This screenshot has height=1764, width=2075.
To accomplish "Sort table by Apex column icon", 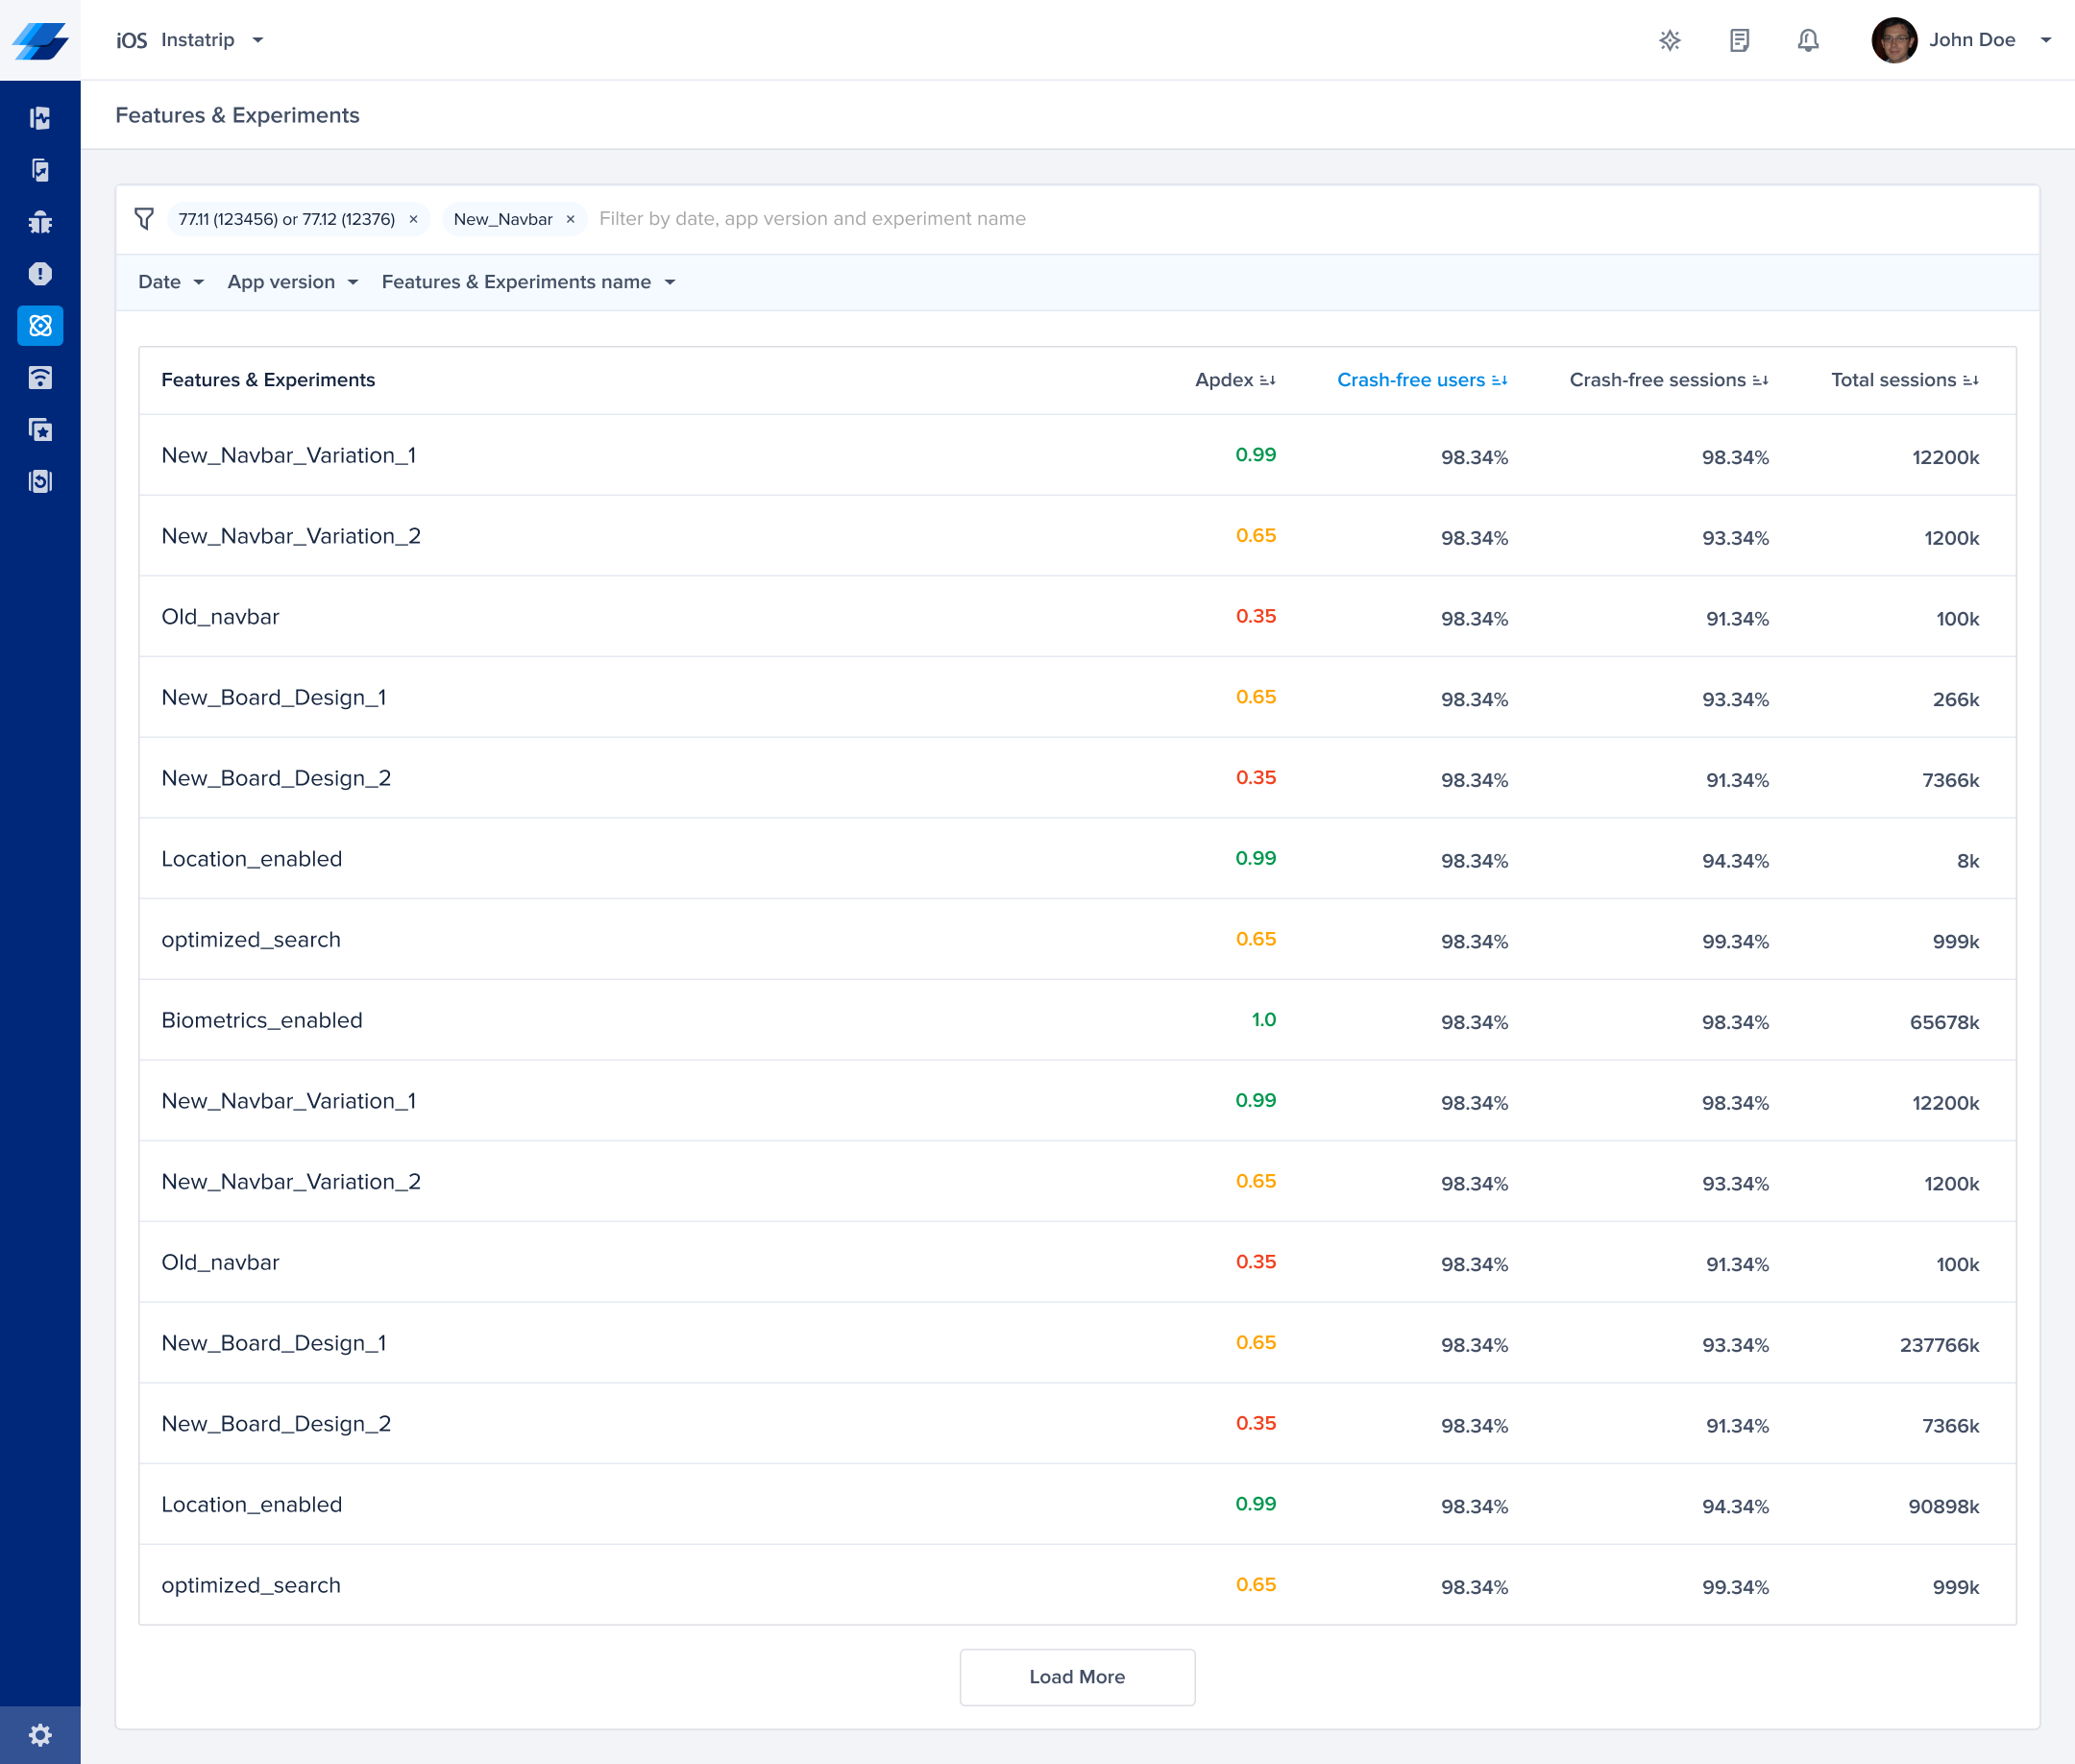I will pyautogui.click(x=1267, y=380).
